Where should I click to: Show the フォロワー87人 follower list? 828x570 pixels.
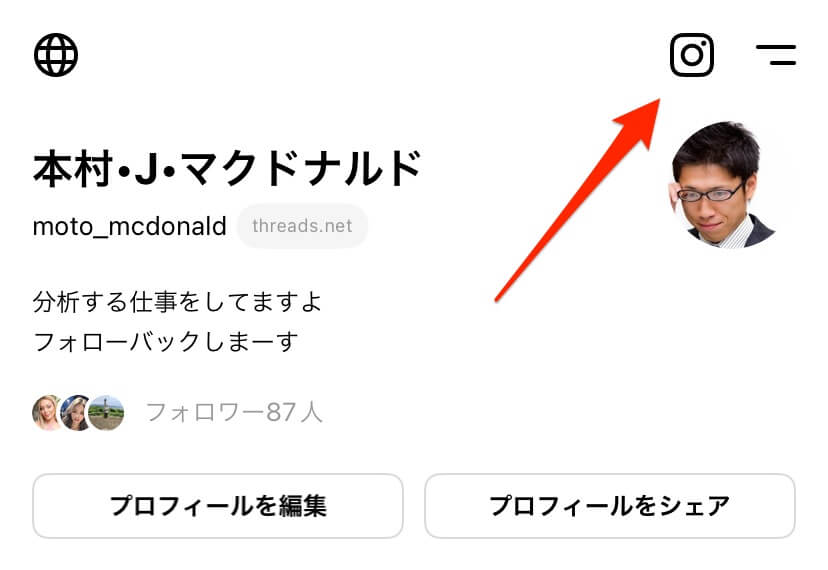tap(234, 412)
